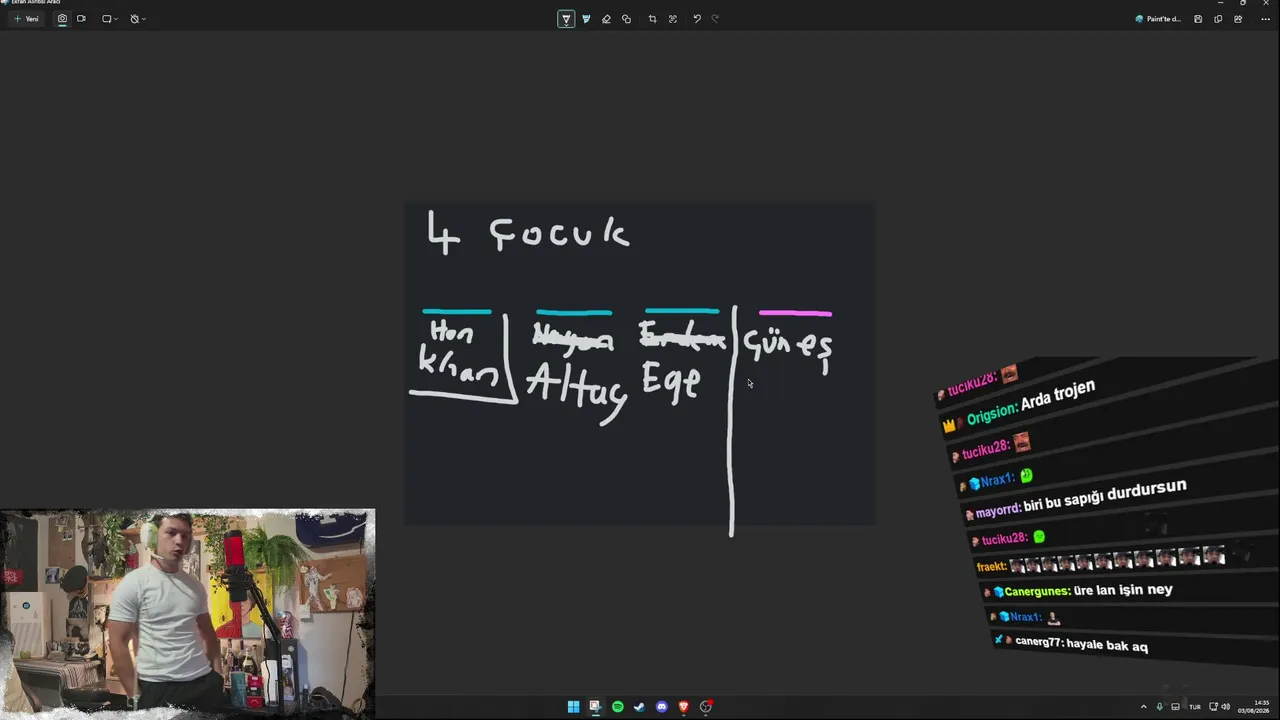Save the snip to a file
The image size is (1280, 720).
(1198, 19)
